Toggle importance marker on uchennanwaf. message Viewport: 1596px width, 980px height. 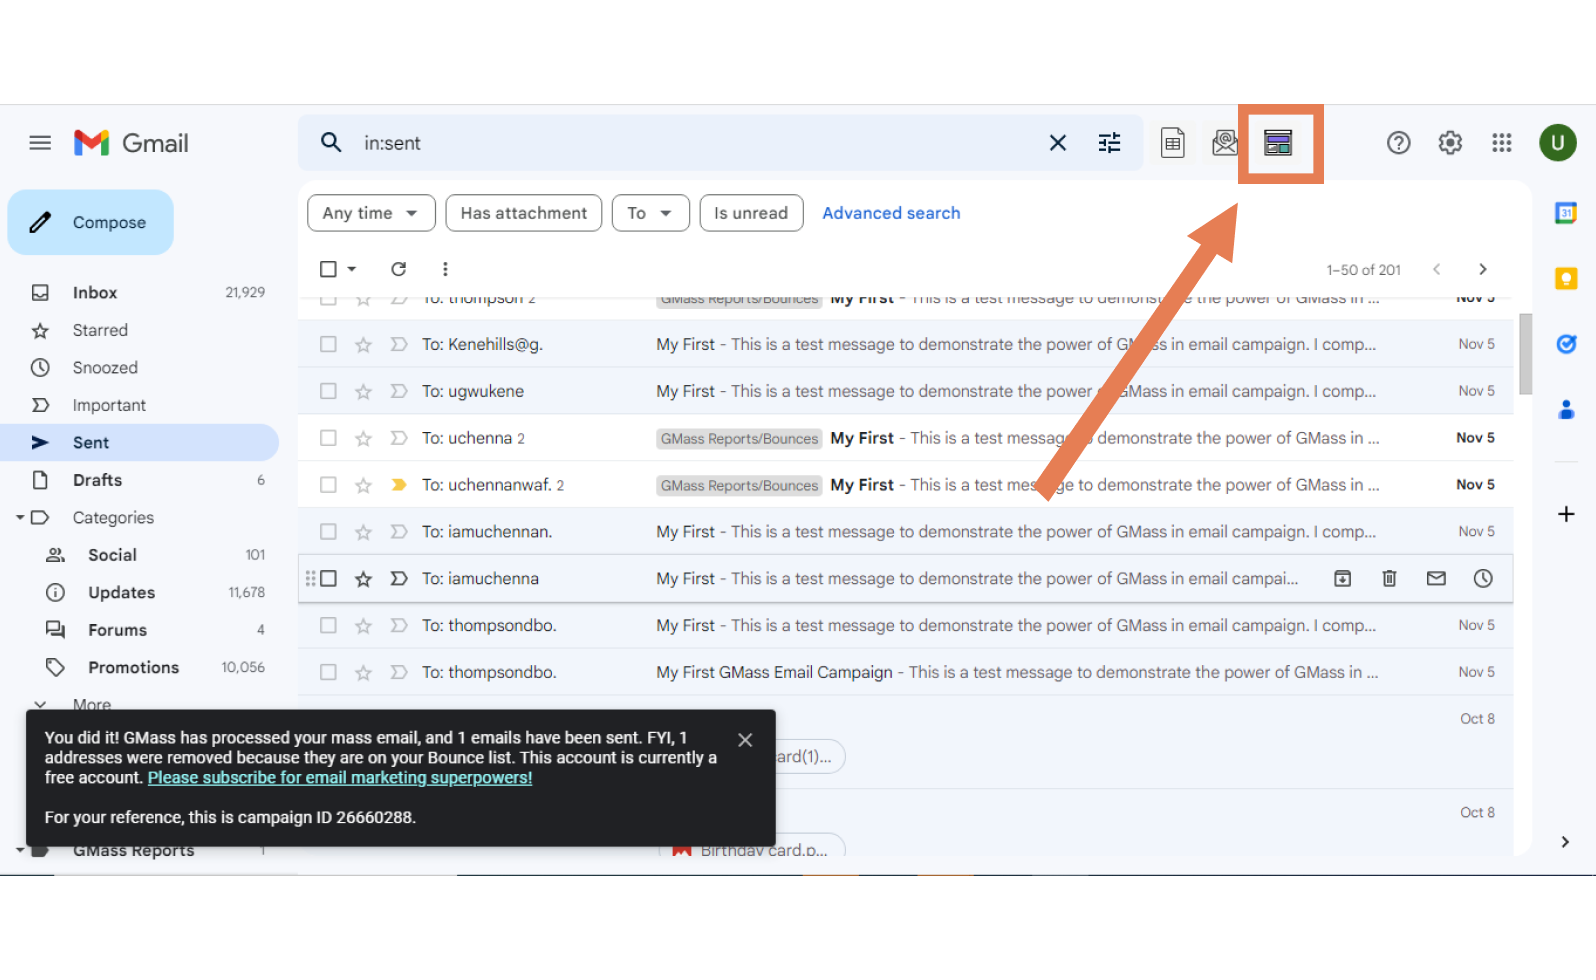399,485
